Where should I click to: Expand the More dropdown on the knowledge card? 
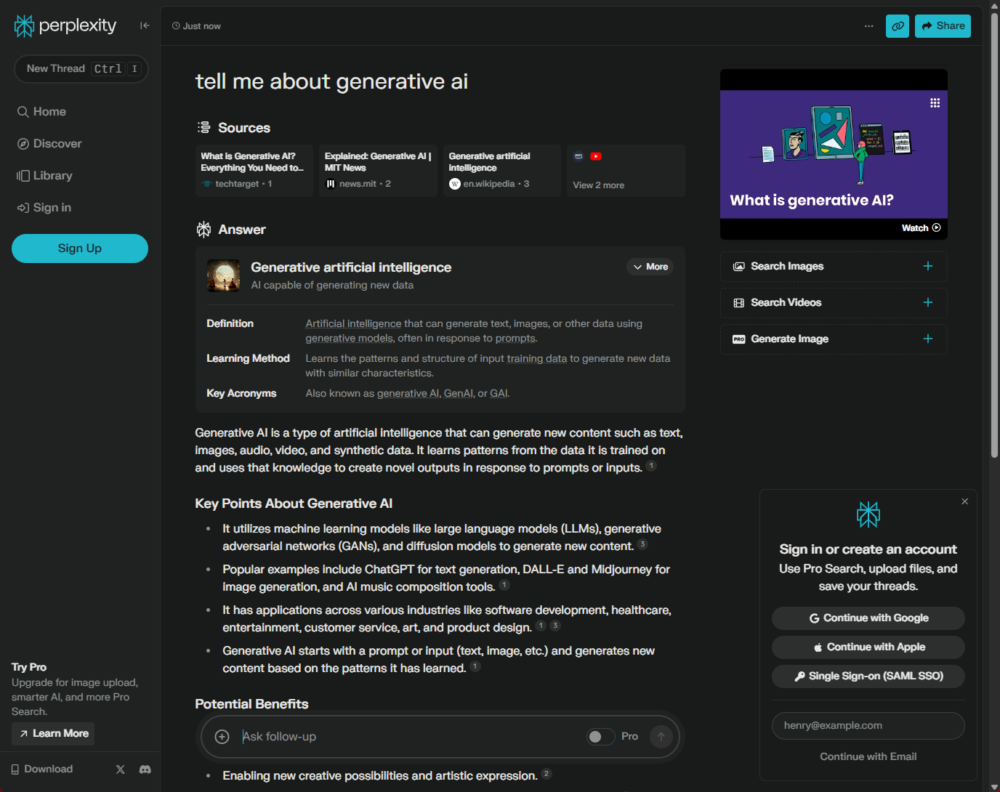651,267
